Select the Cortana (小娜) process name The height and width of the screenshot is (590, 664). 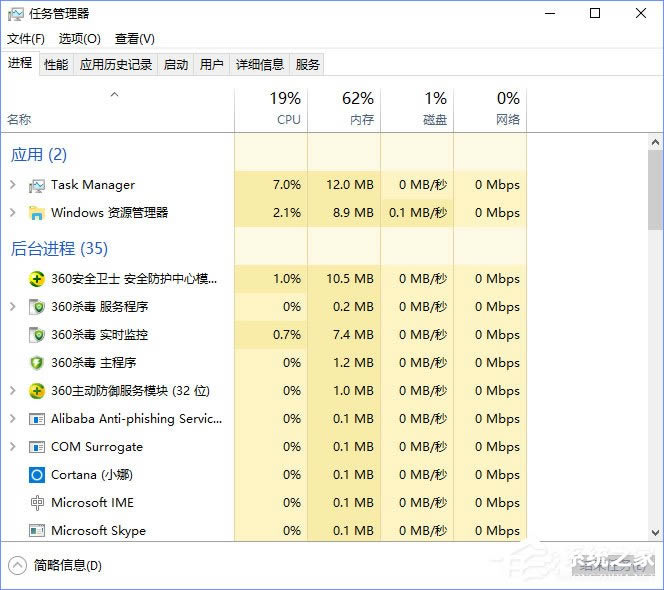(x=92, y=475)
